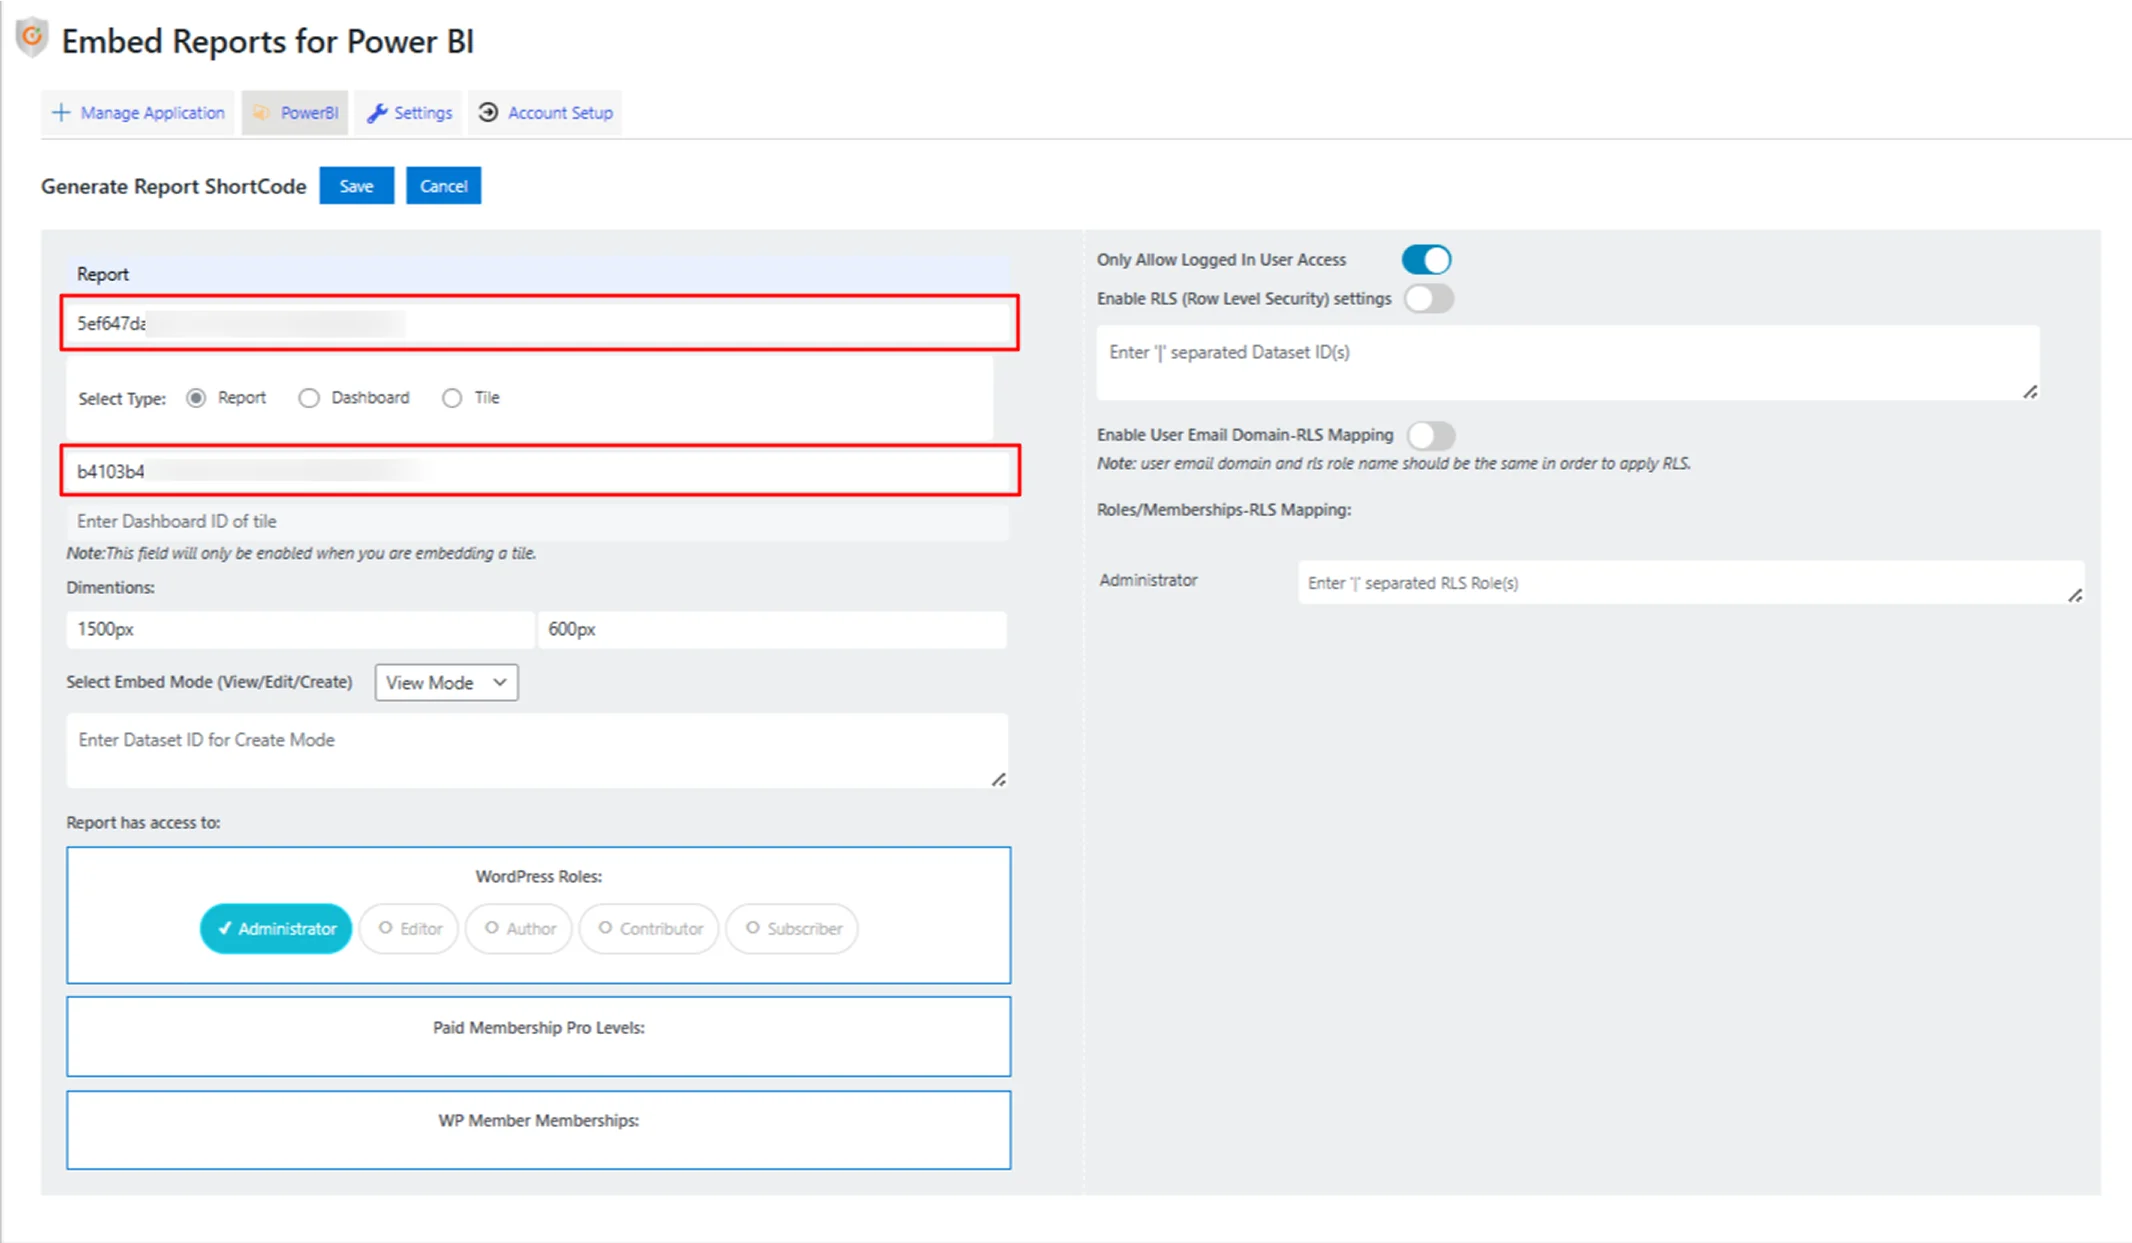The width and height of the screenshot is (2132, 1243).
Task: Select the Author role chip
Action: click(519, 929)
